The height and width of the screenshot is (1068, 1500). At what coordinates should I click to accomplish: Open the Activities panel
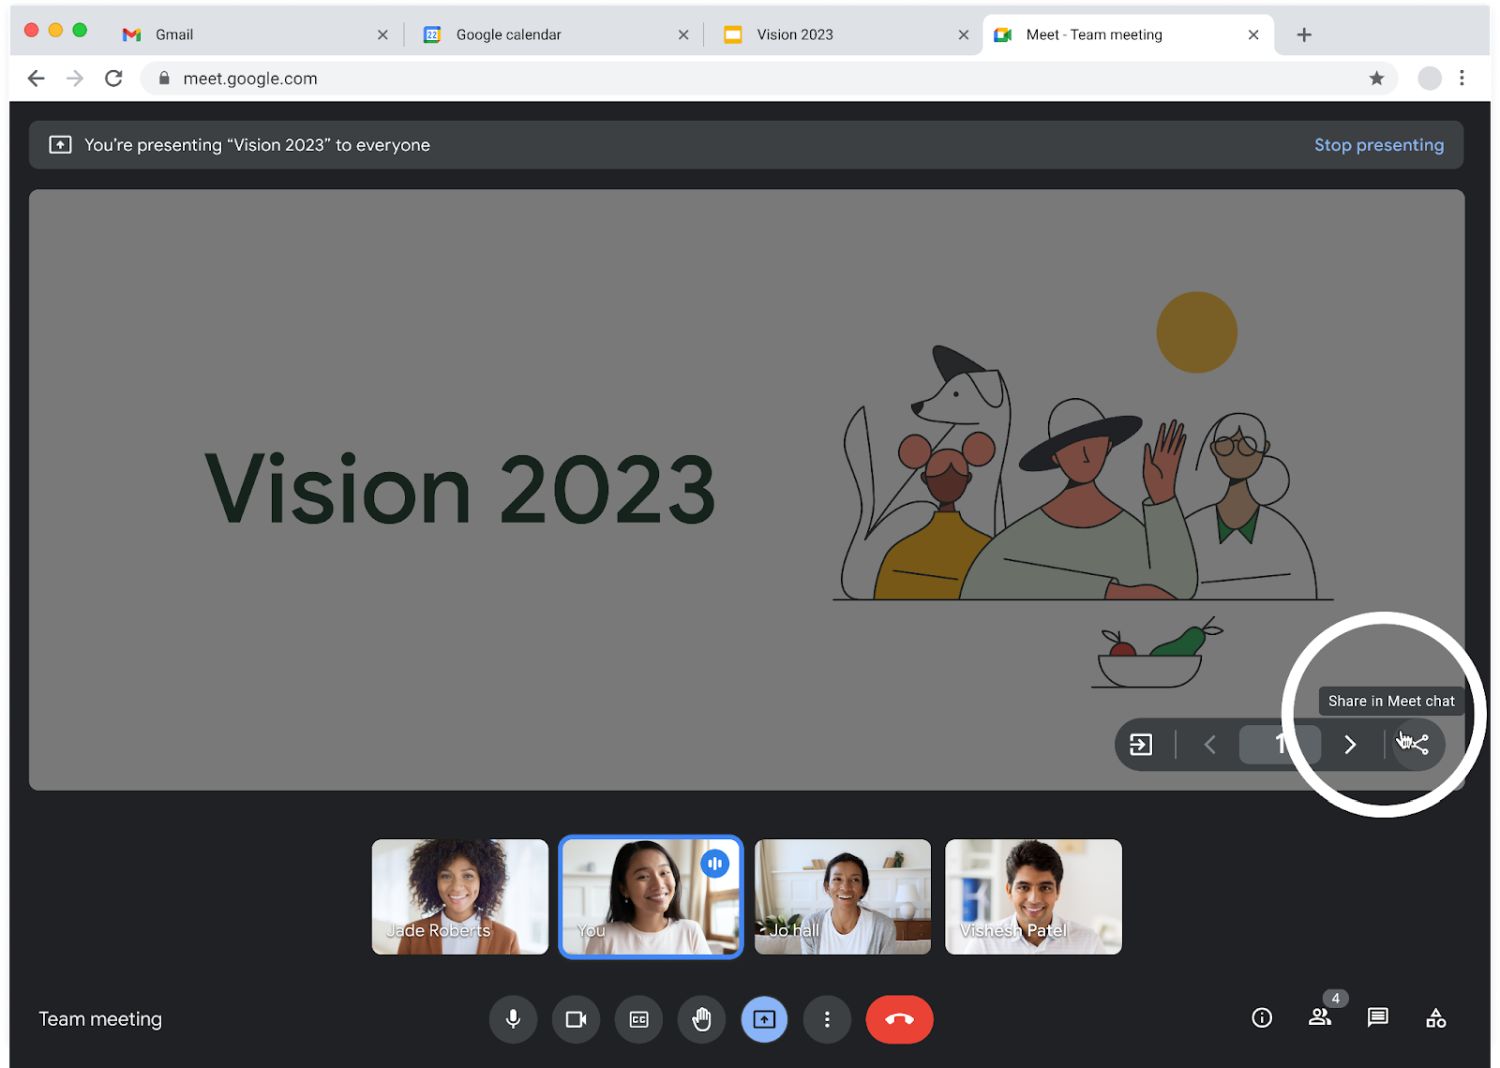point(1436,1018)
